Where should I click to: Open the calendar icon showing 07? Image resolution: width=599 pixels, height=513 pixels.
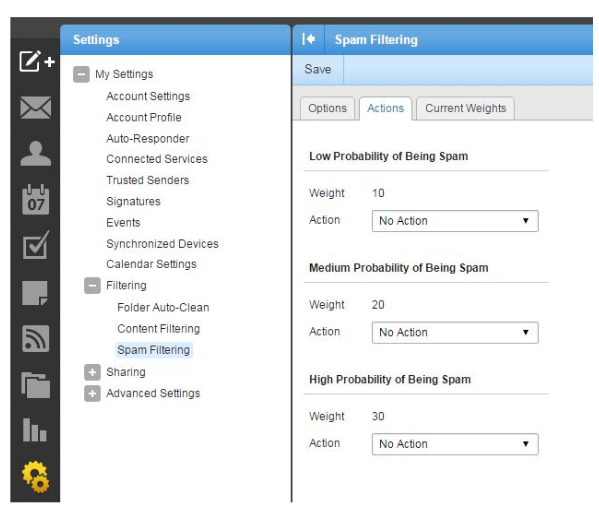(36, 199)
